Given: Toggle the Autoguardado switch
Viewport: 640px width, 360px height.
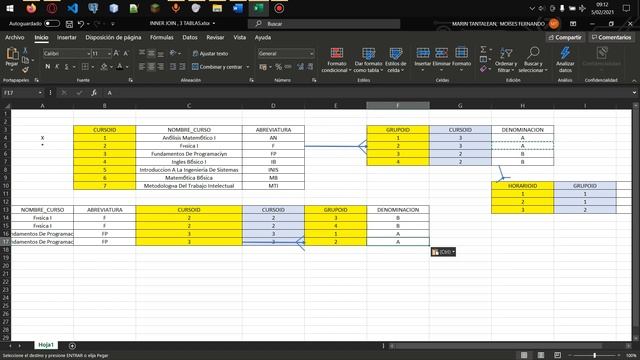Looking at the screenshot, I should tap(52, 24).
